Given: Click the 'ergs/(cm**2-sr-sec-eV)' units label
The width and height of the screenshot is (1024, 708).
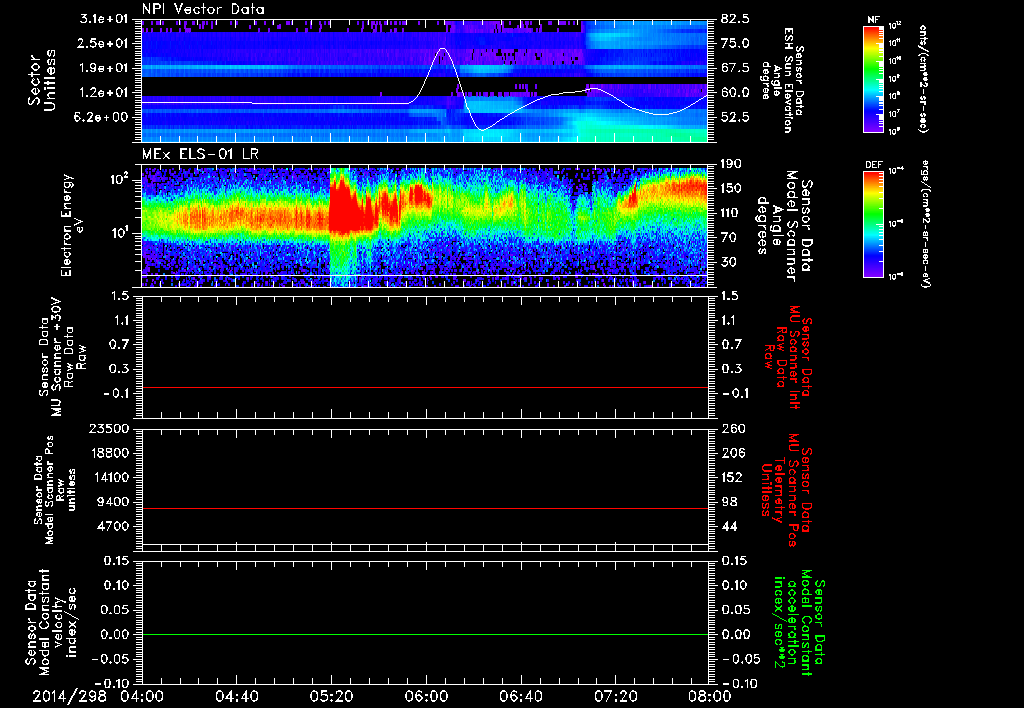Looking at the screenshot, I should 925,224.
